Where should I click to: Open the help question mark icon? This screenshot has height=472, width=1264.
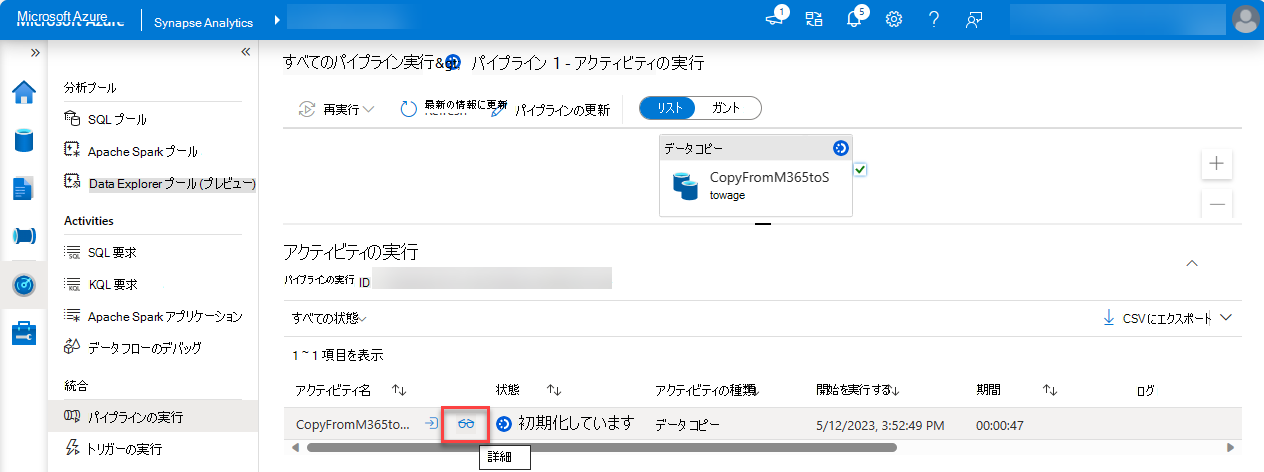pos(933,19)
